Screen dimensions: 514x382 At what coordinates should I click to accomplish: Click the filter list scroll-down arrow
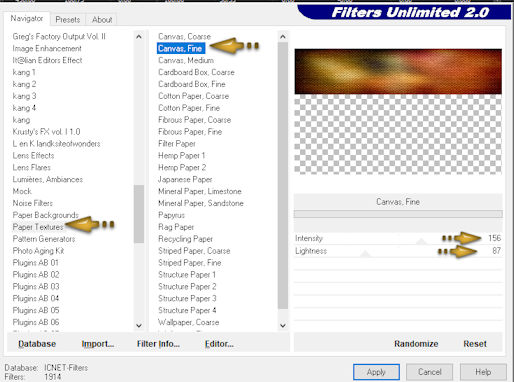point(283,325)
